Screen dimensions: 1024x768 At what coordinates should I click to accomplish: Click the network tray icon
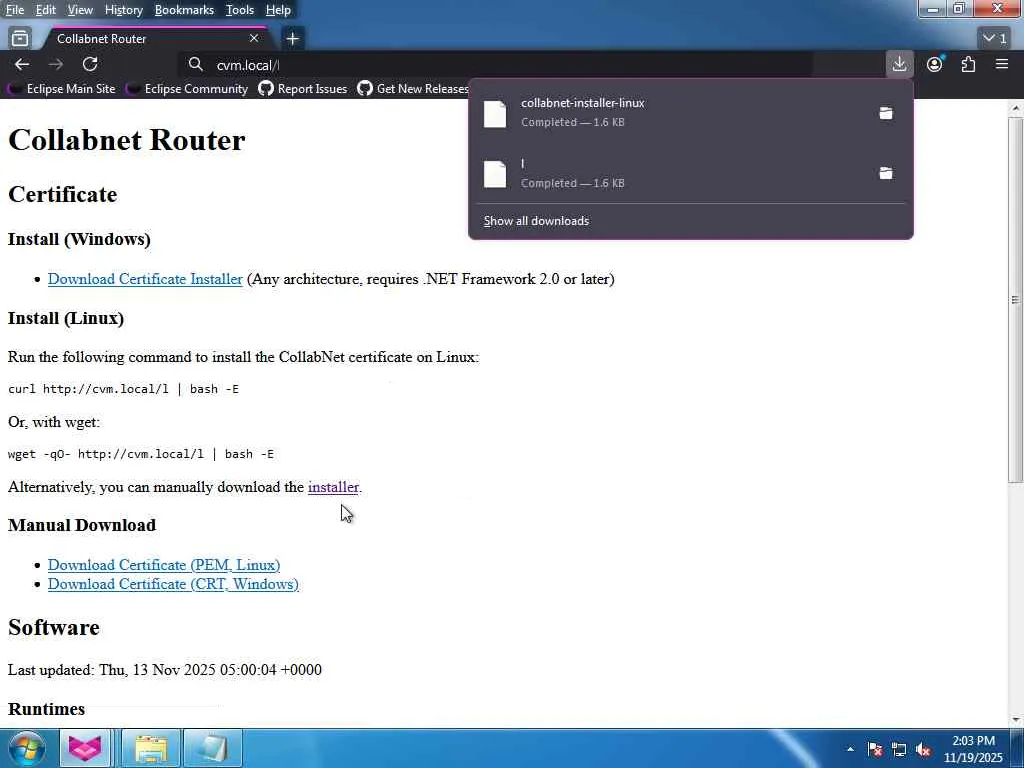point(899,749)
